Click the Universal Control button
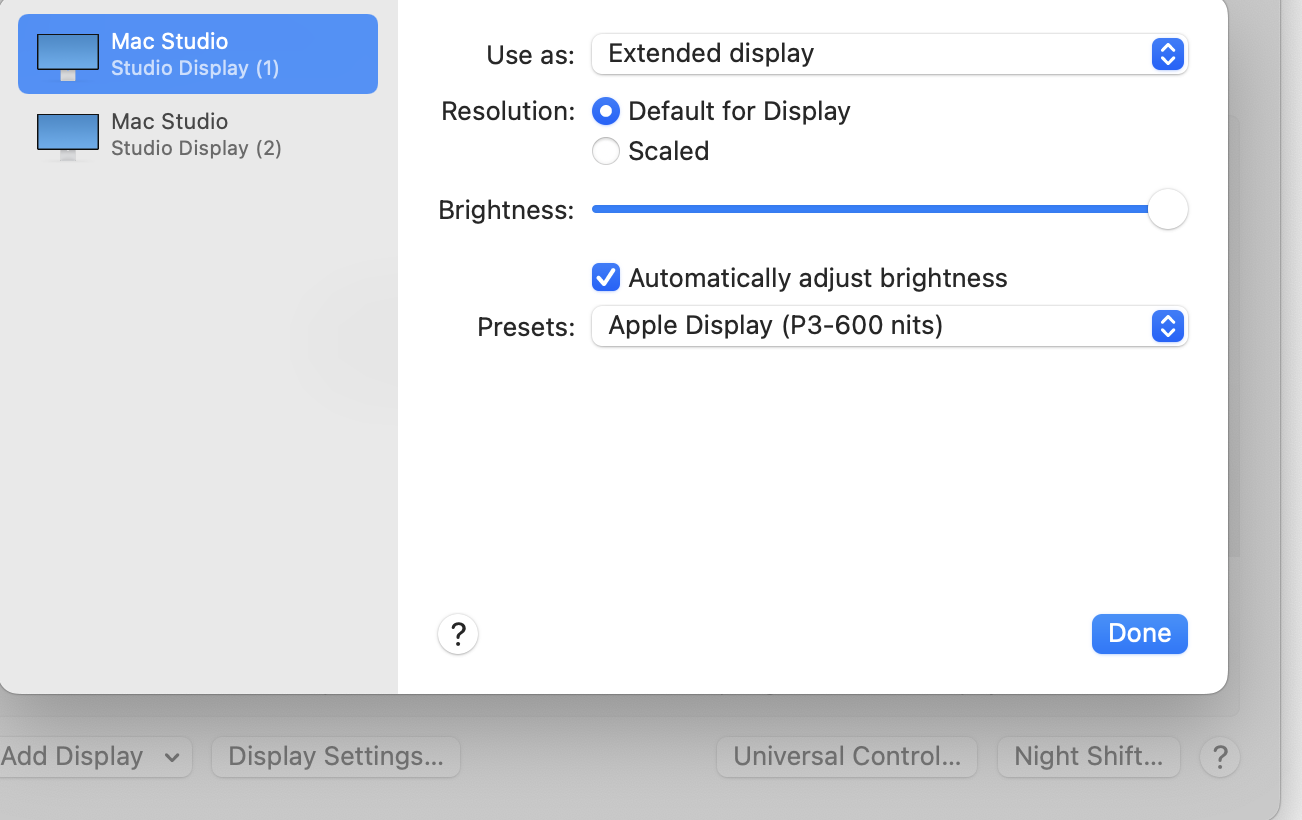Image resolution: width=1302 pixels, height=820 pixels. tap(846, 757)
